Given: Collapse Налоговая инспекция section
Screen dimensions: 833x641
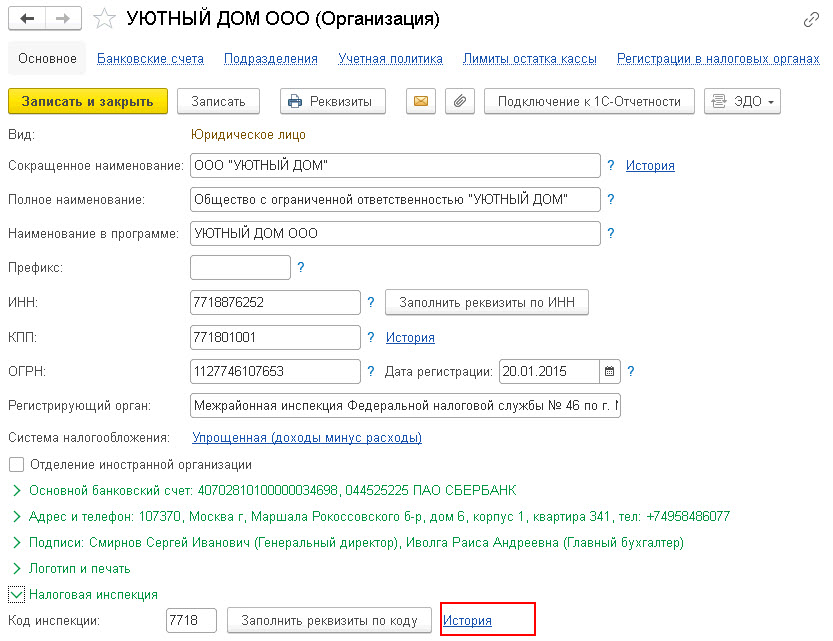Looking at the screenshot, I should pos(16,594).
